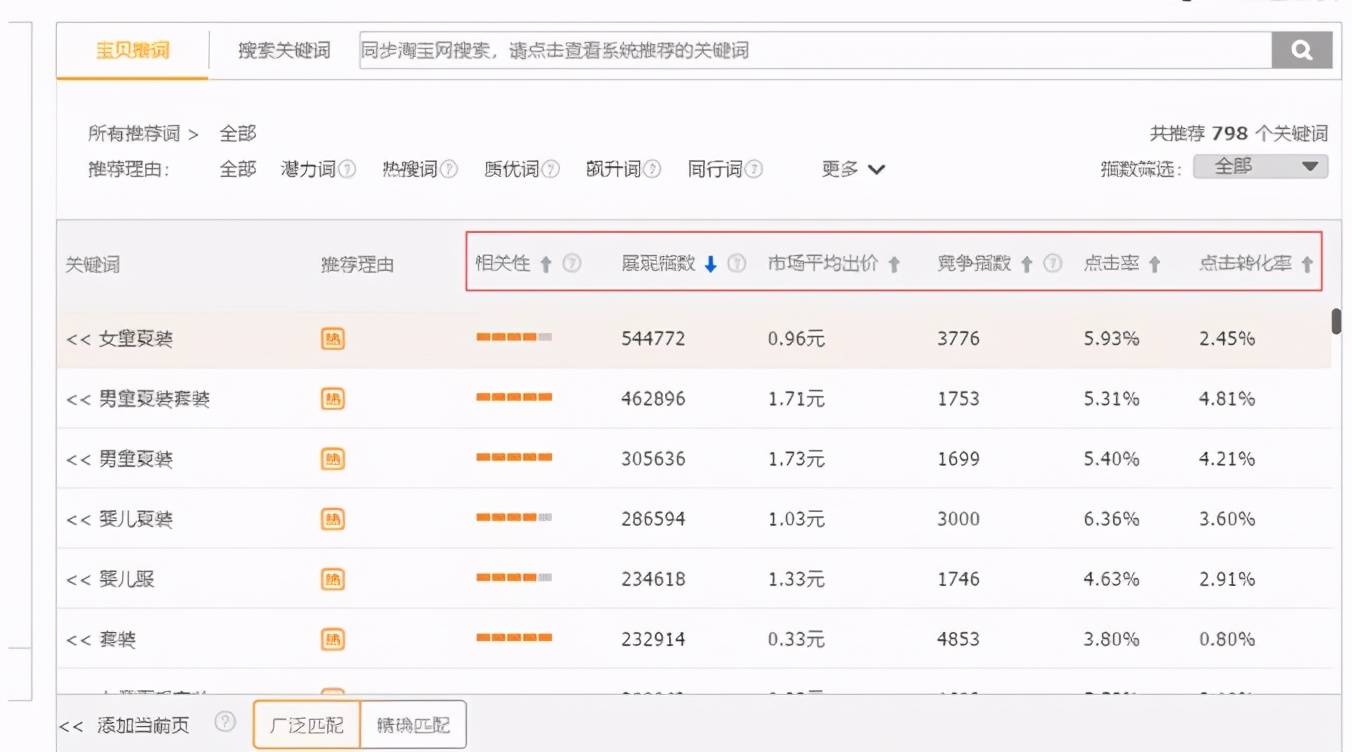Expand the 更多 filter options
The image size is (1352, 752).
(x=853, y=169)
